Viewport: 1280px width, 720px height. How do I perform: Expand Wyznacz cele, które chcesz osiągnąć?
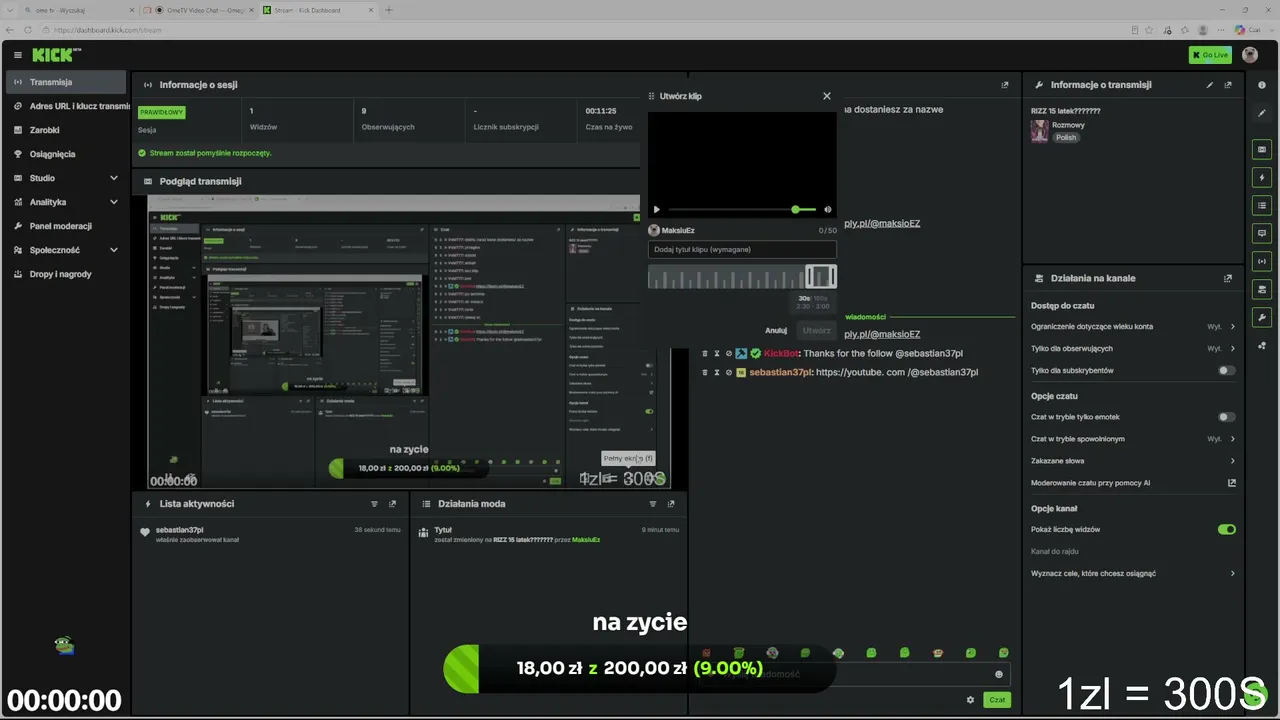pyautogui.click(x=1133, y=573)
